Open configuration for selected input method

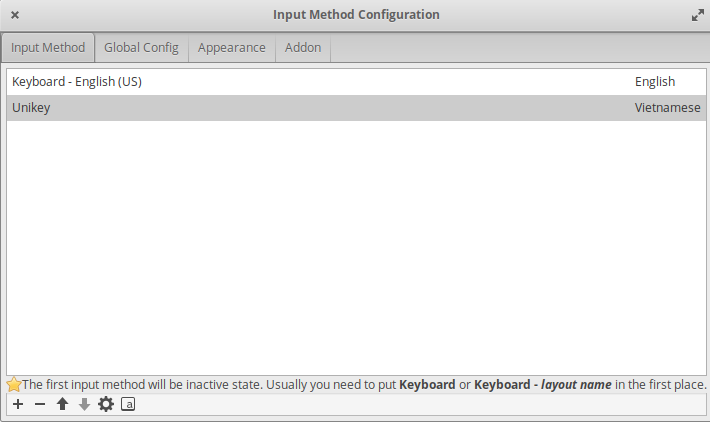pyautogui.click(x=106, y=405)
